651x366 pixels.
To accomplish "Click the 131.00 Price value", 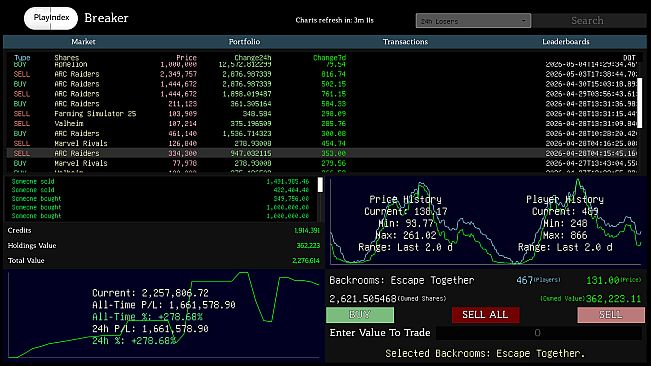I will pos(602,281).
